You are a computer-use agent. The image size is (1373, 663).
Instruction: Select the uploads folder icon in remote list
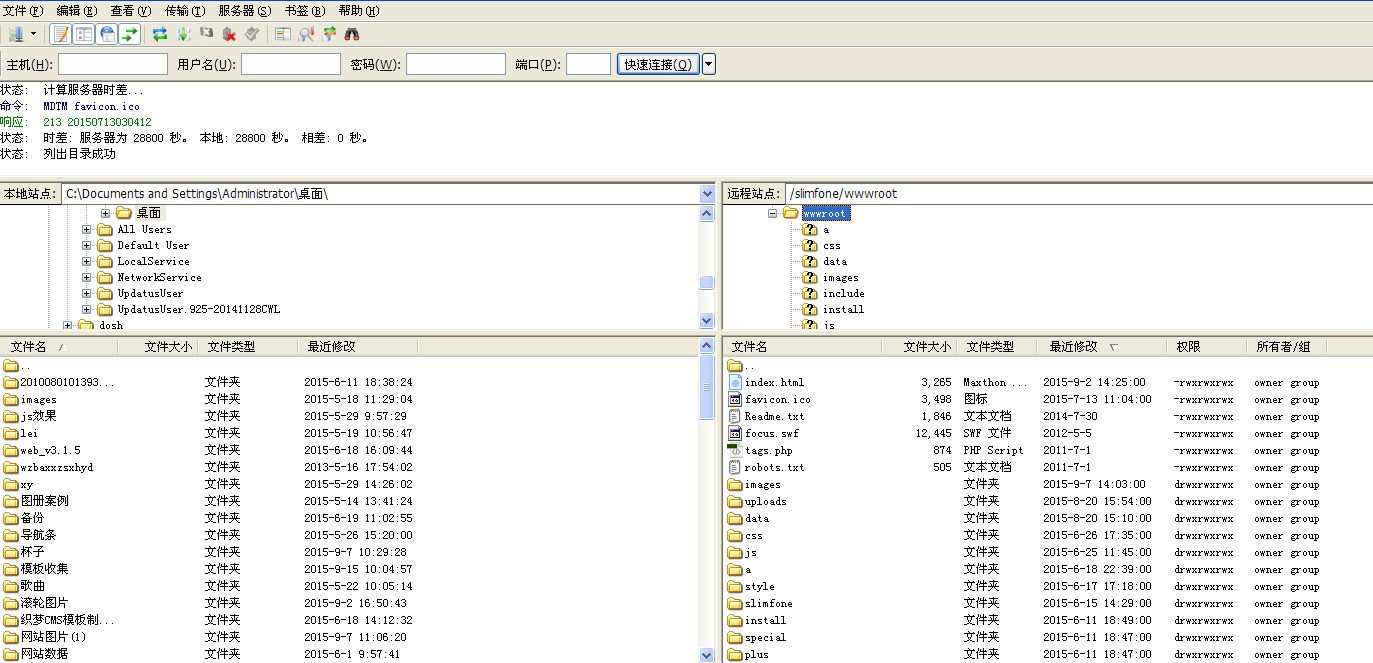click(x=735, y=501)
